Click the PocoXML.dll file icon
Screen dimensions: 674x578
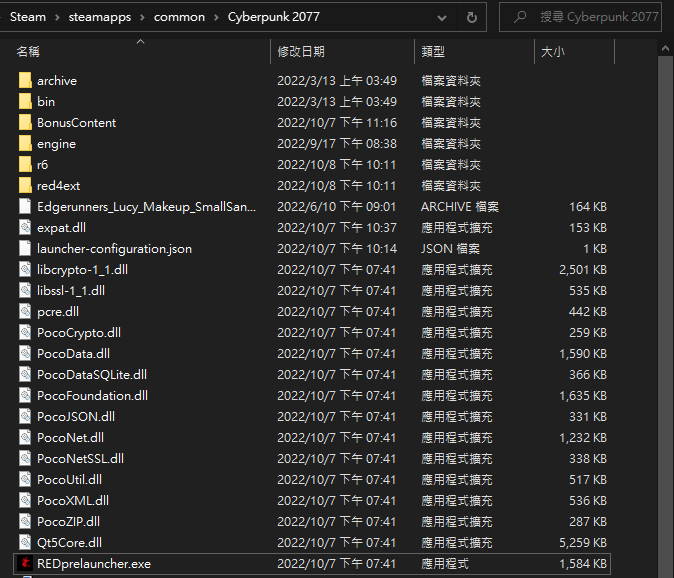pos(25,501)
